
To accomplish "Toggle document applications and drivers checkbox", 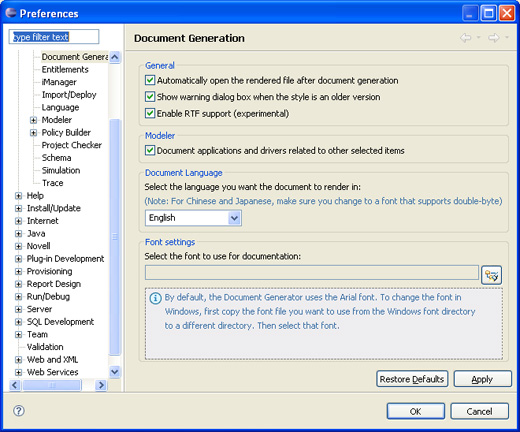I will pos(150,150).
